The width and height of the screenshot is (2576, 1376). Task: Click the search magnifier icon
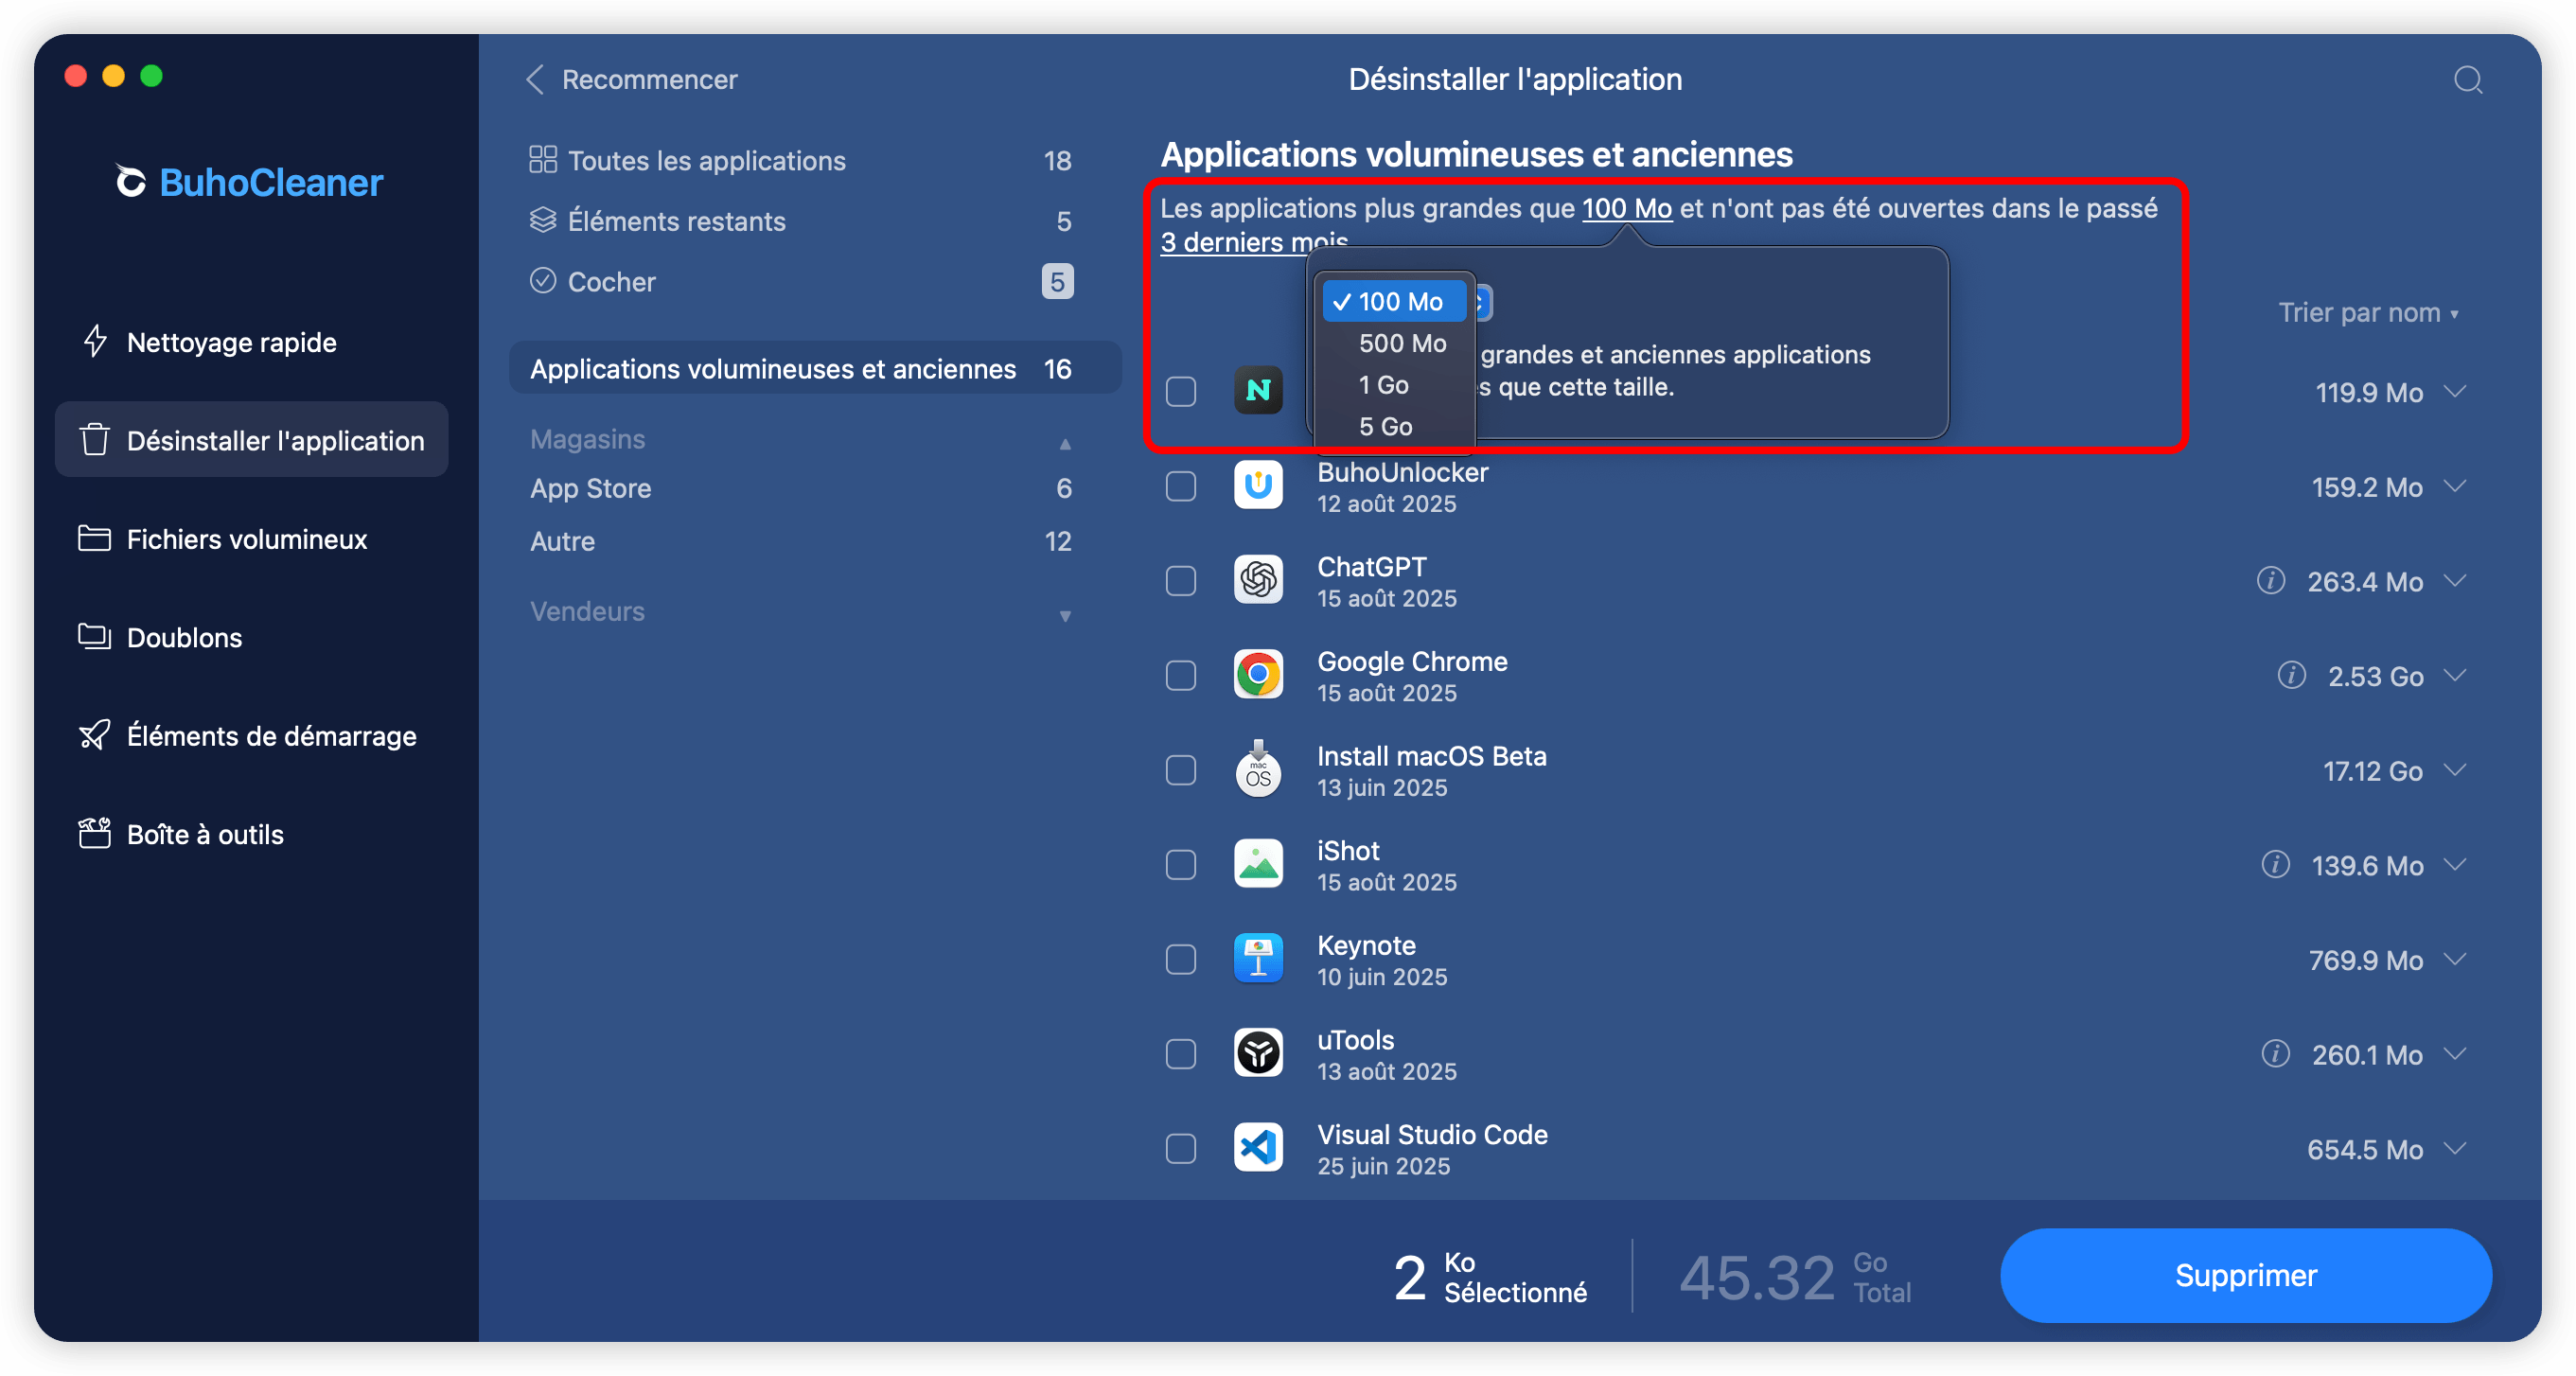pos(2467,79)
